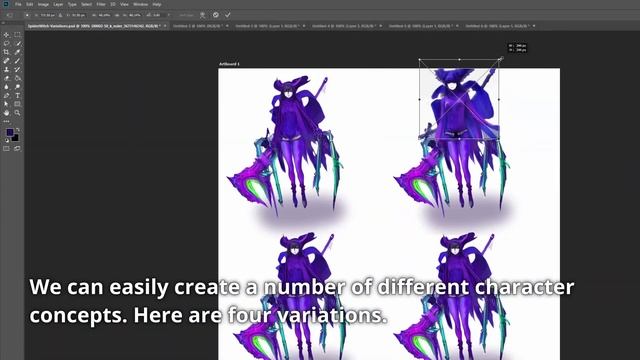Select the Rectangular Marquee tool
Viewport: 640px width, 360px height.
(x=18, y=35)
